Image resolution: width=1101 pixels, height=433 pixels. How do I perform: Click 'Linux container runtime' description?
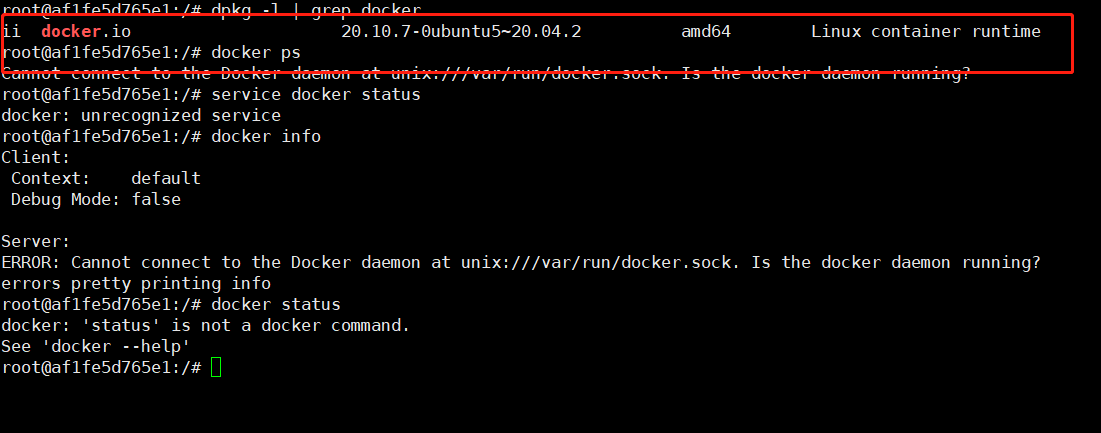(x=925, y=32)
